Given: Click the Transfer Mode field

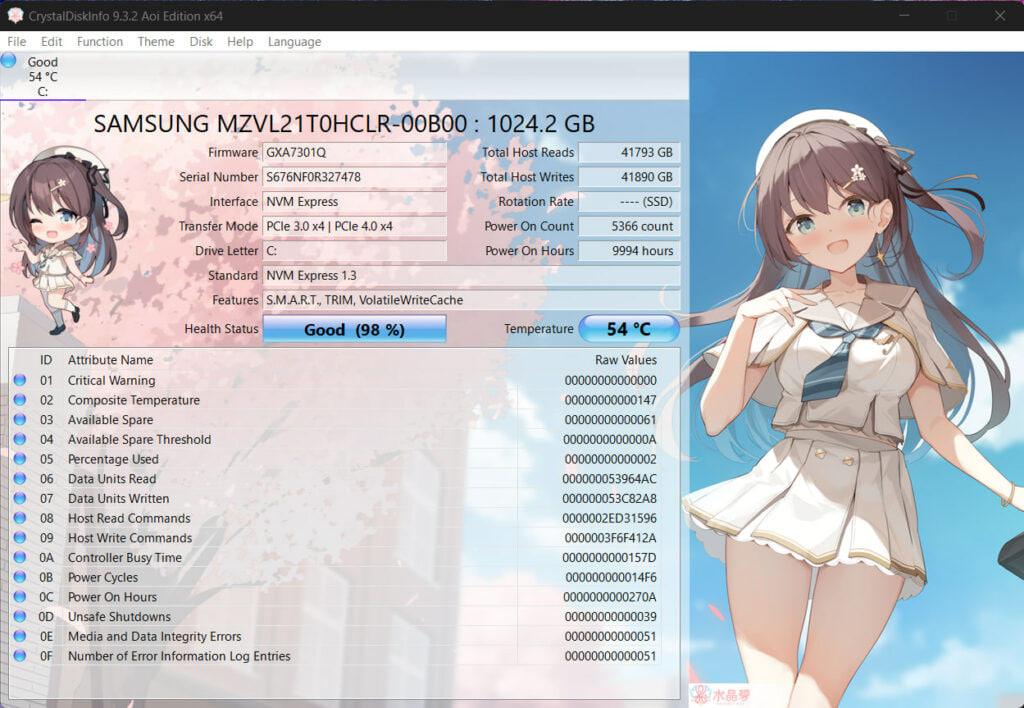Looking at the screenshot, I should pos(355,227).
